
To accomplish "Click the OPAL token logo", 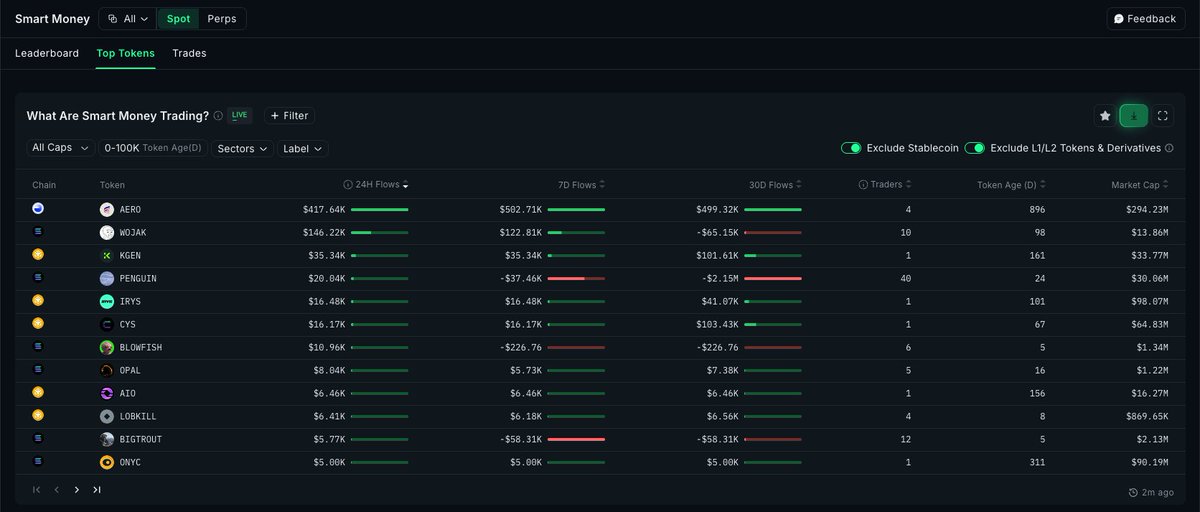I will 107,371.
